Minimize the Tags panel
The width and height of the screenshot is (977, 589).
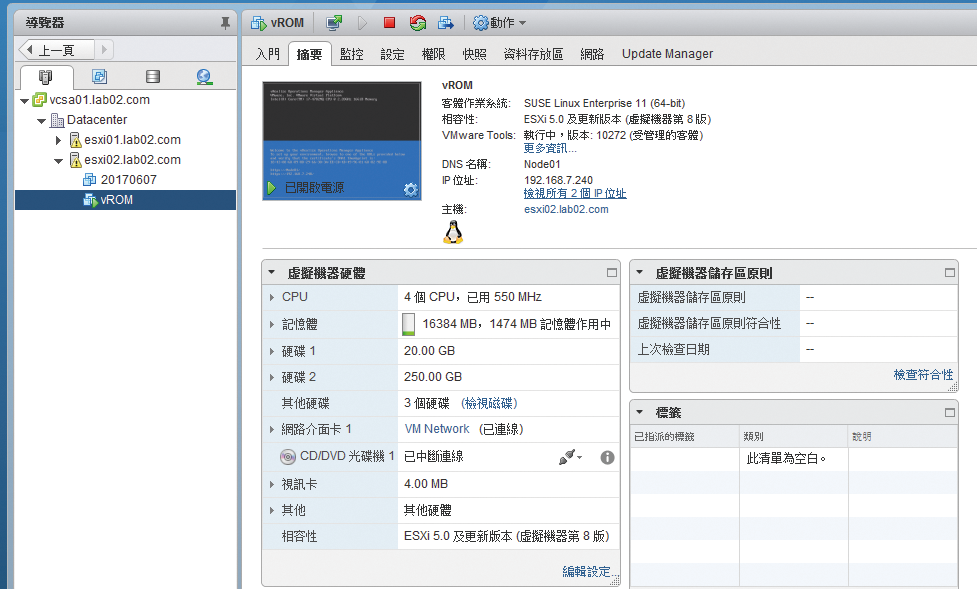[950, 413]
